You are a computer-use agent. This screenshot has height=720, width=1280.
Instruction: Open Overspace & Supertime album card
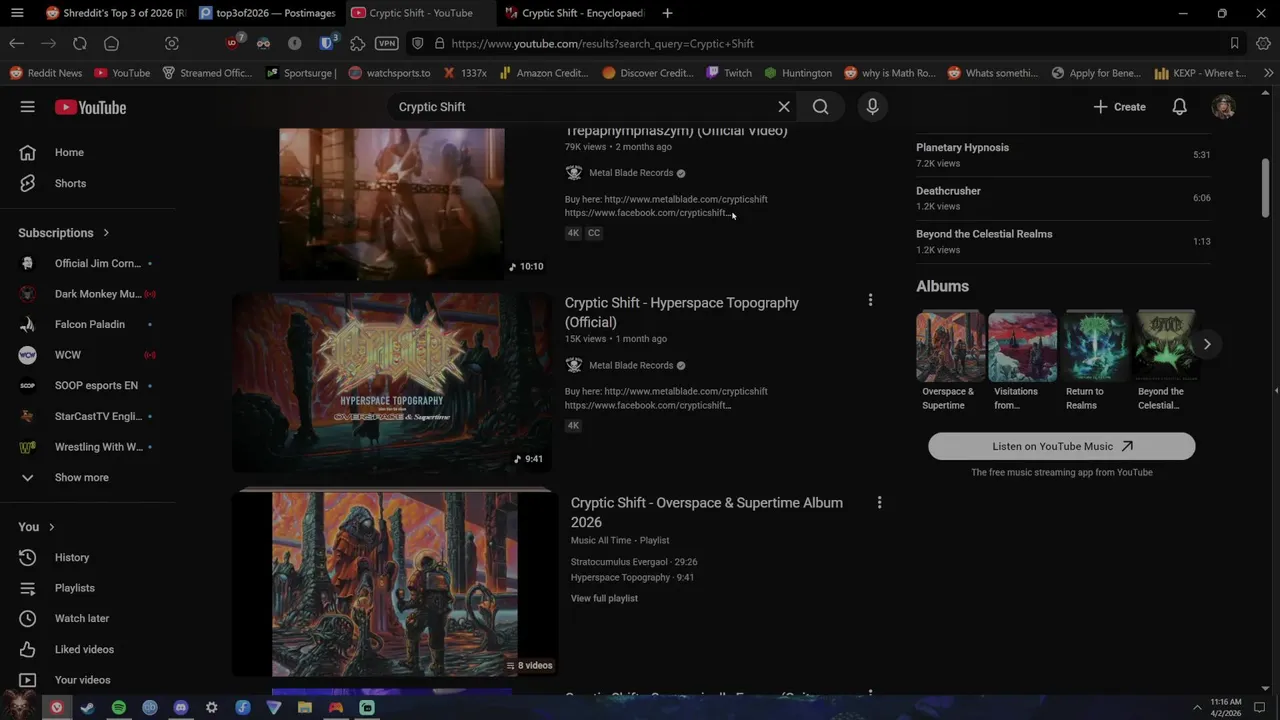click(x=950, y=361)
